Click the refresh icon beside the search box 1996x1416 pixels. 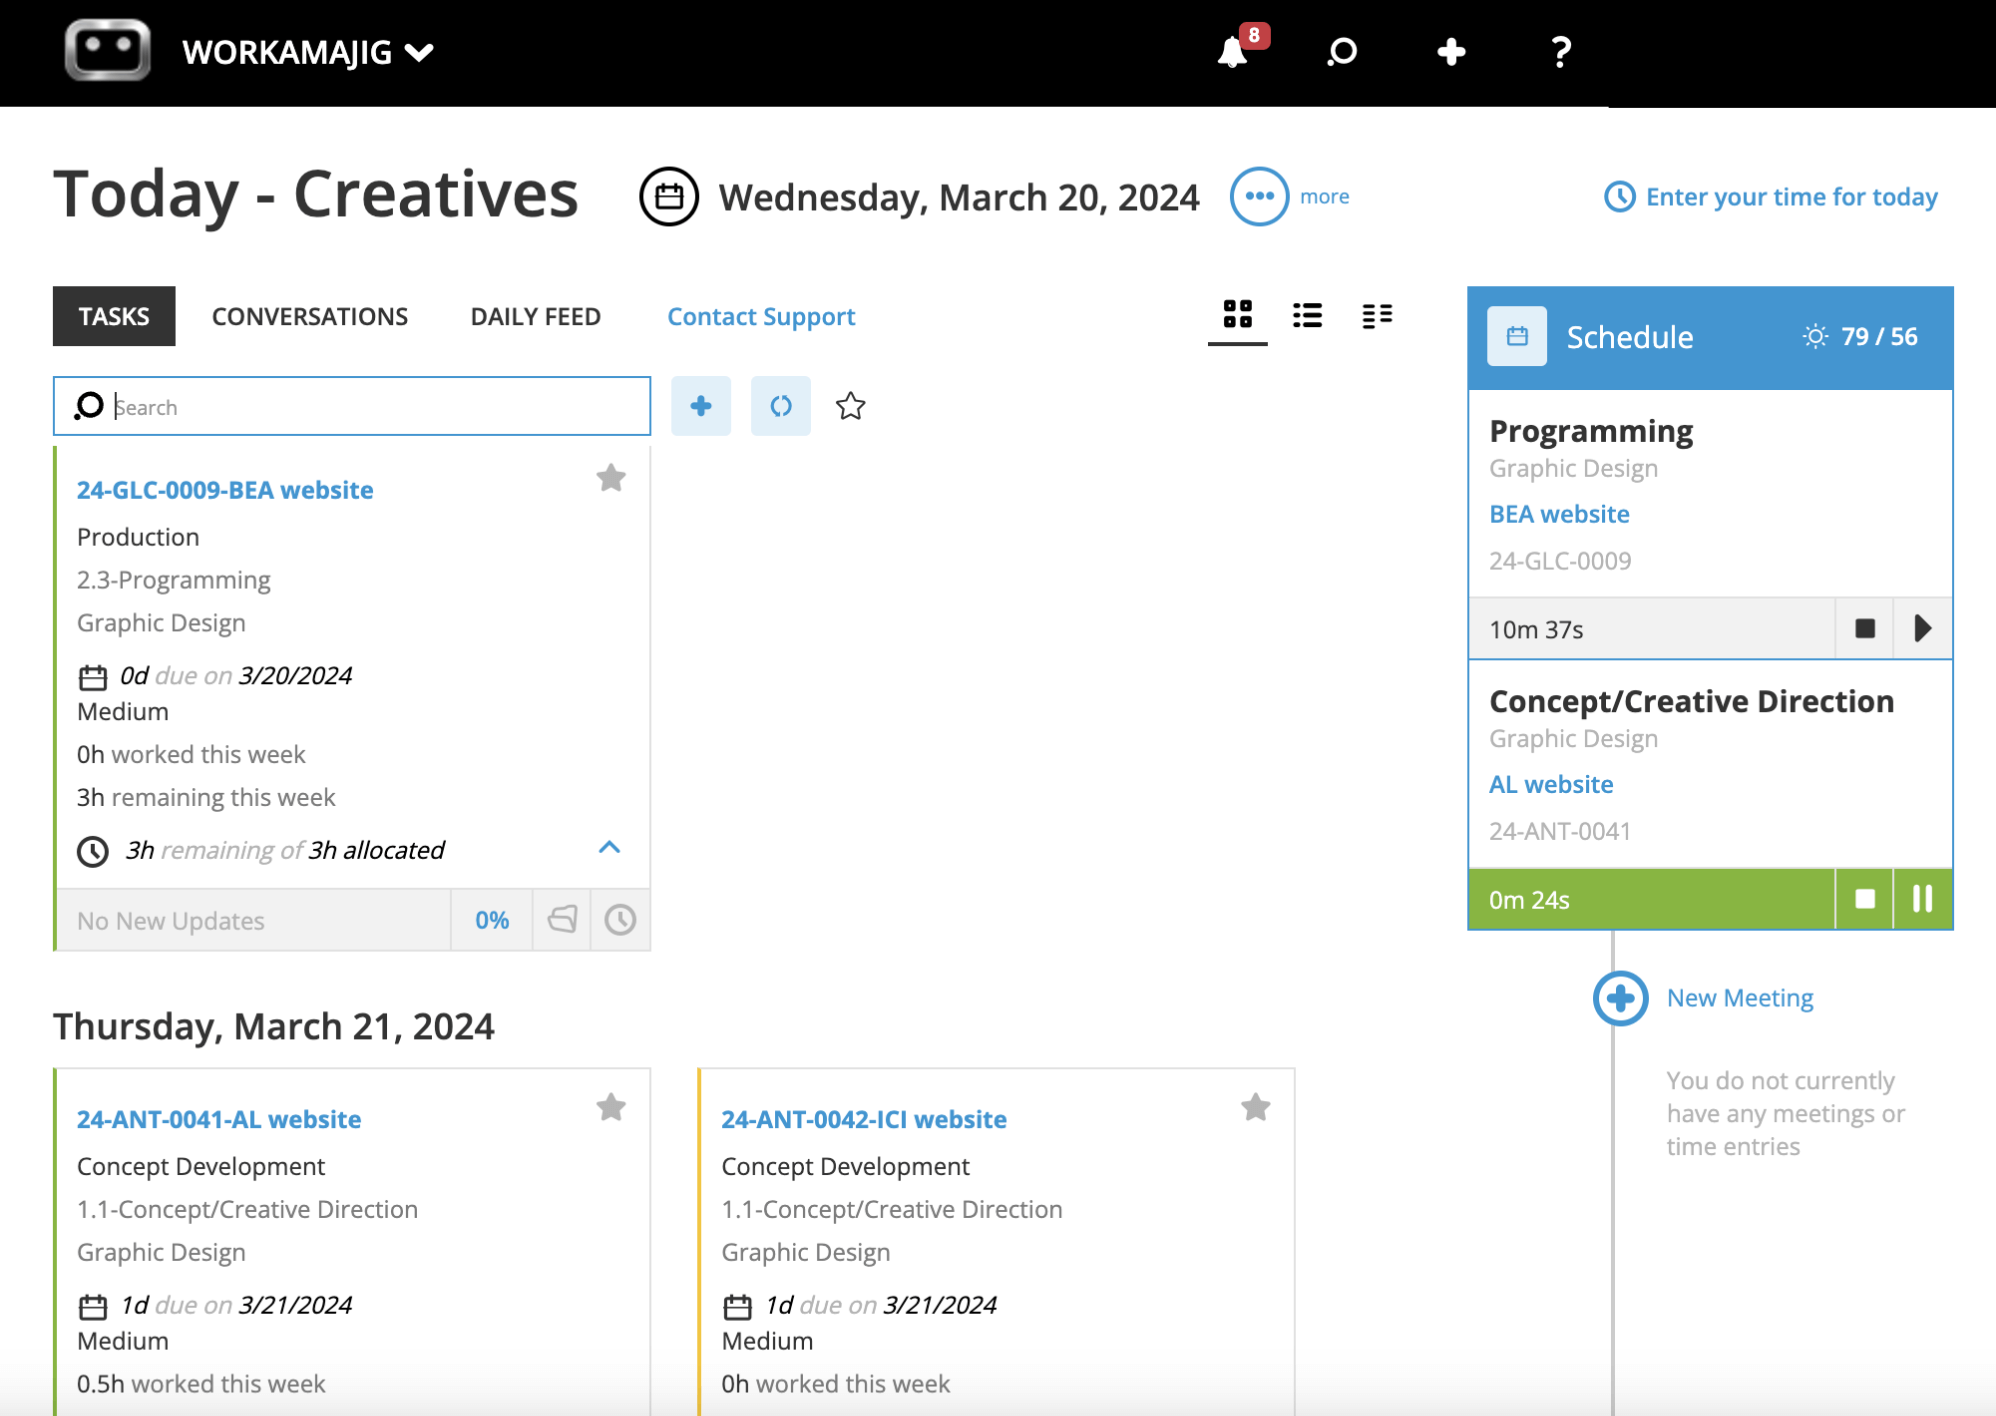(780, 406)
